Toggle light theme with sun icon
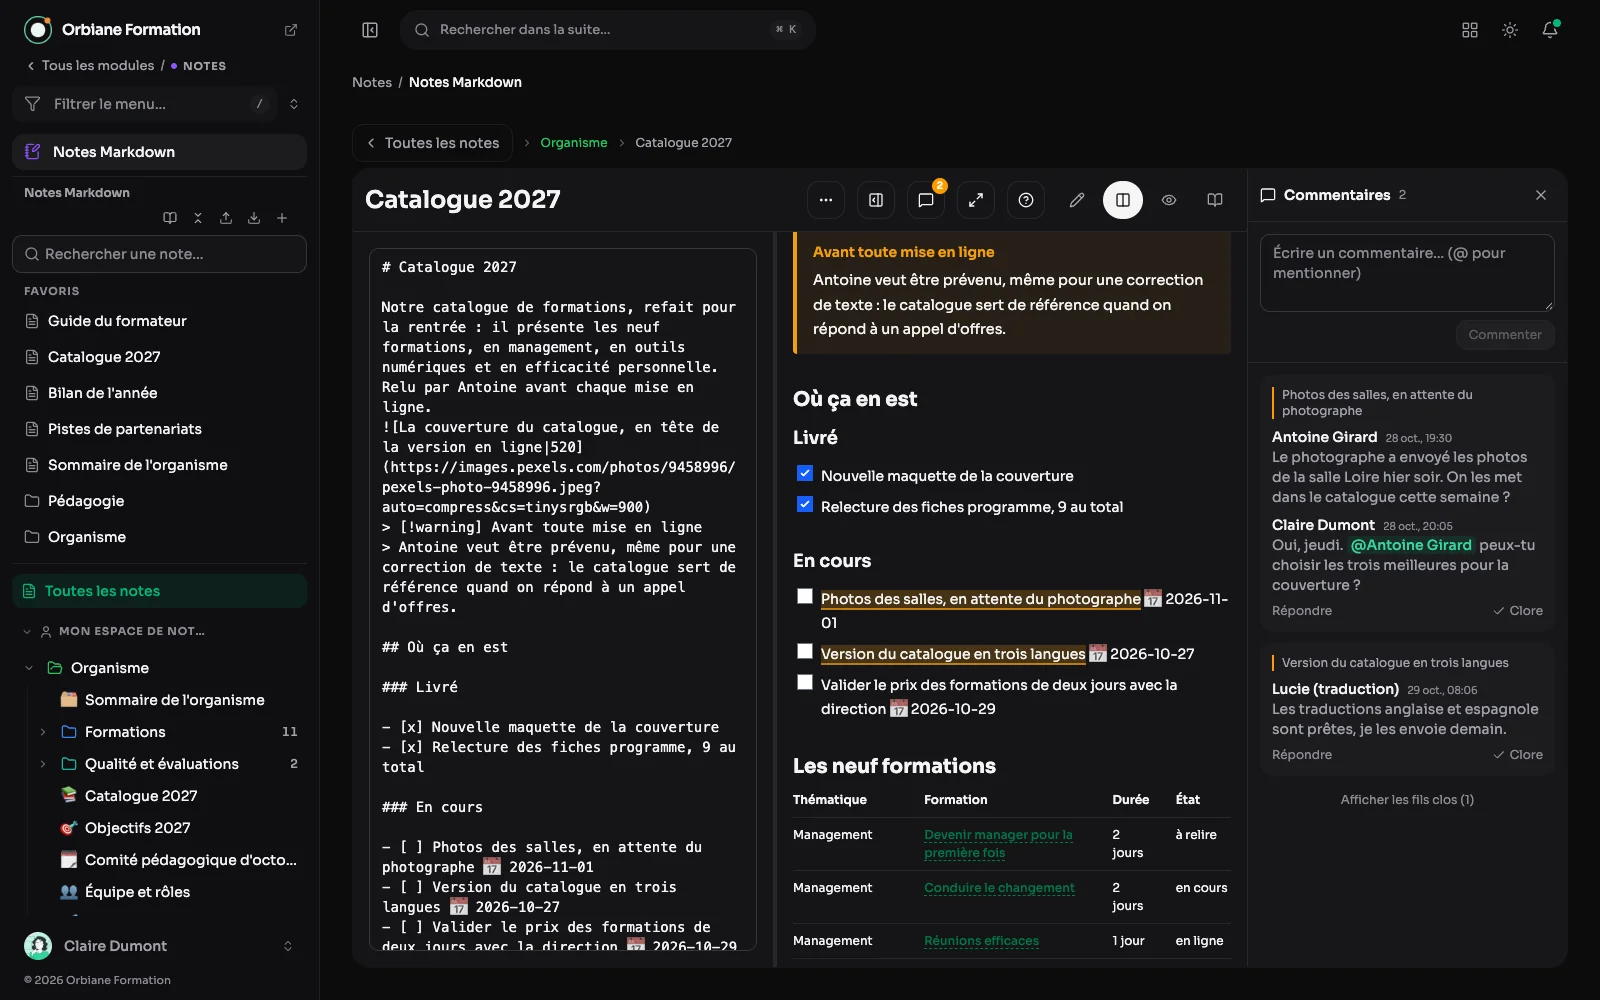The image size is (1600, 1000). pos(1510,30)
